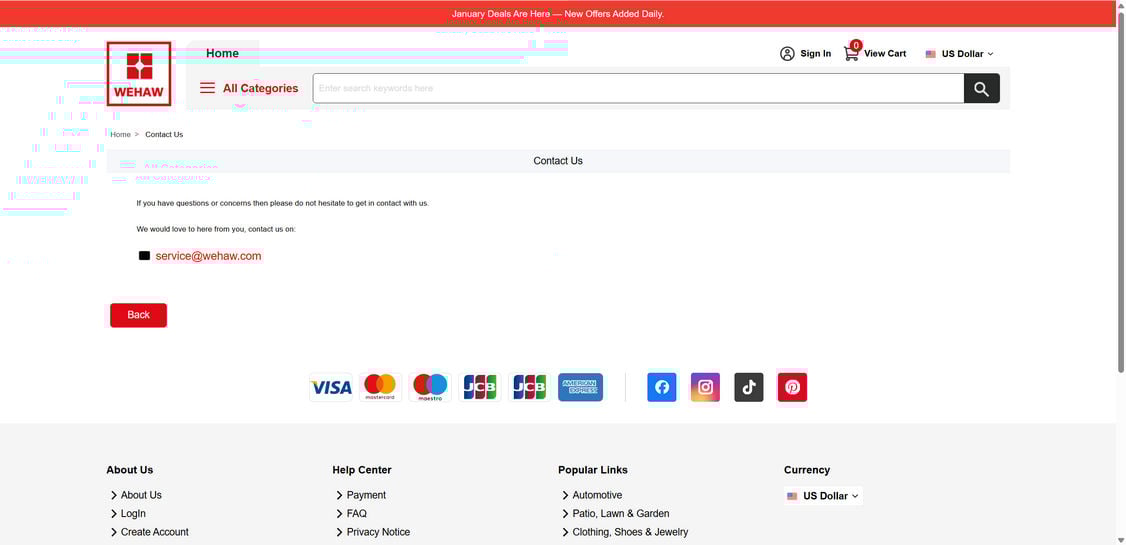Click the WEHAW logo
Image resolution: width=1126 pixels, height=545 pixels.
[139, 74]
